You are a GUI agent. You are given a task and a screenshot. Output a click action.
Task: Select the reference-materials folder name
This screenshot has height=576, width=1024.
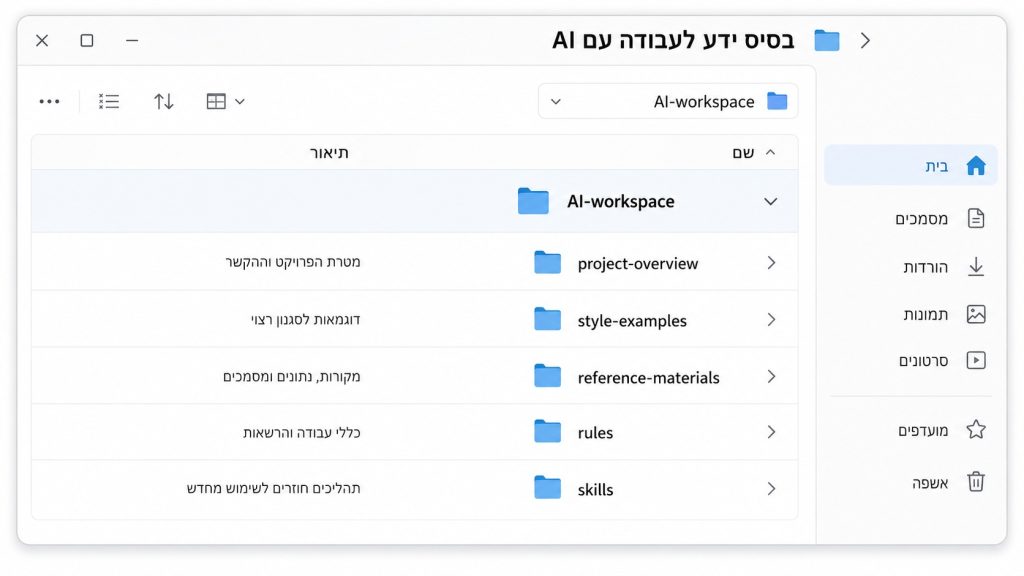coord(648,377)
